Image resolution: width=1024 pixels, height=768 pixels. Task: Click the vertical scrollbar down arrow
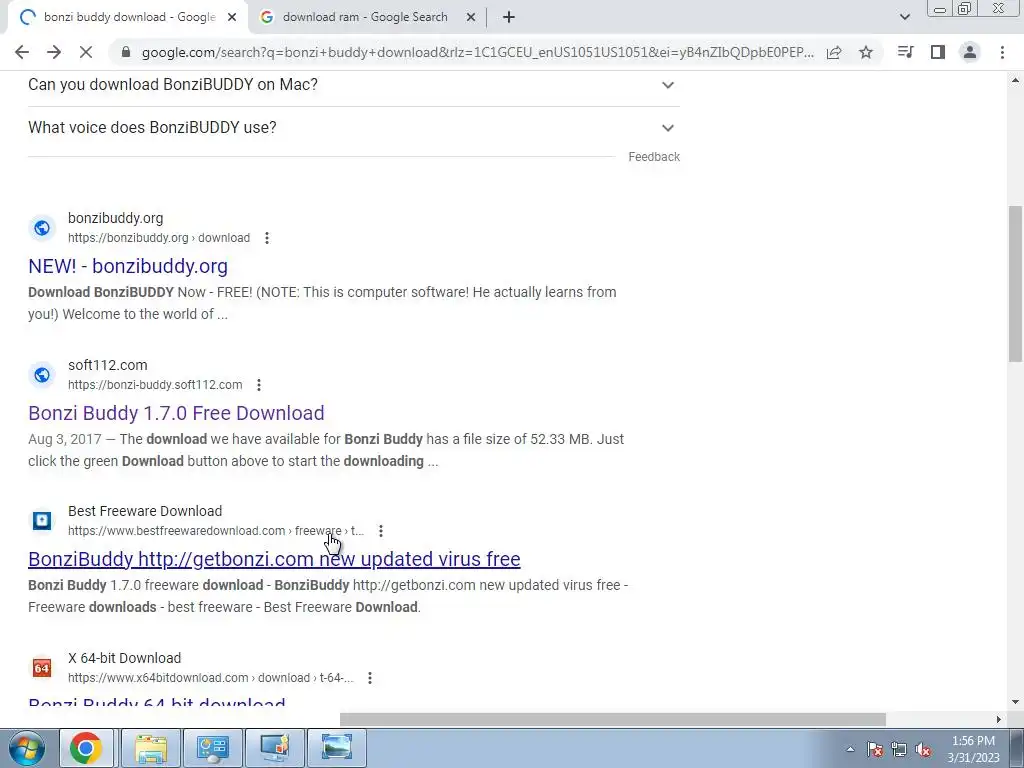[x=1015, y=703]
